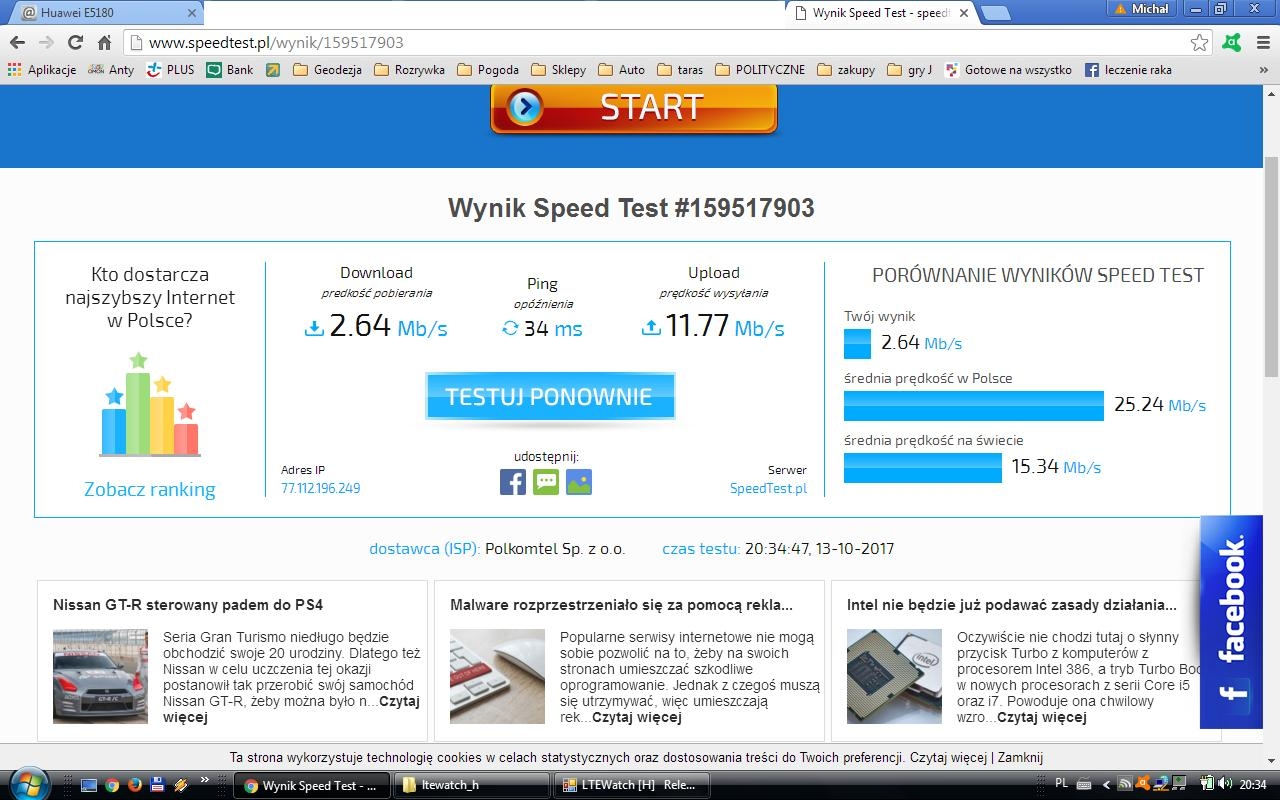Dismiss the cookie notice with Zamknij

pyautogui.click(x=1020, y=757)
